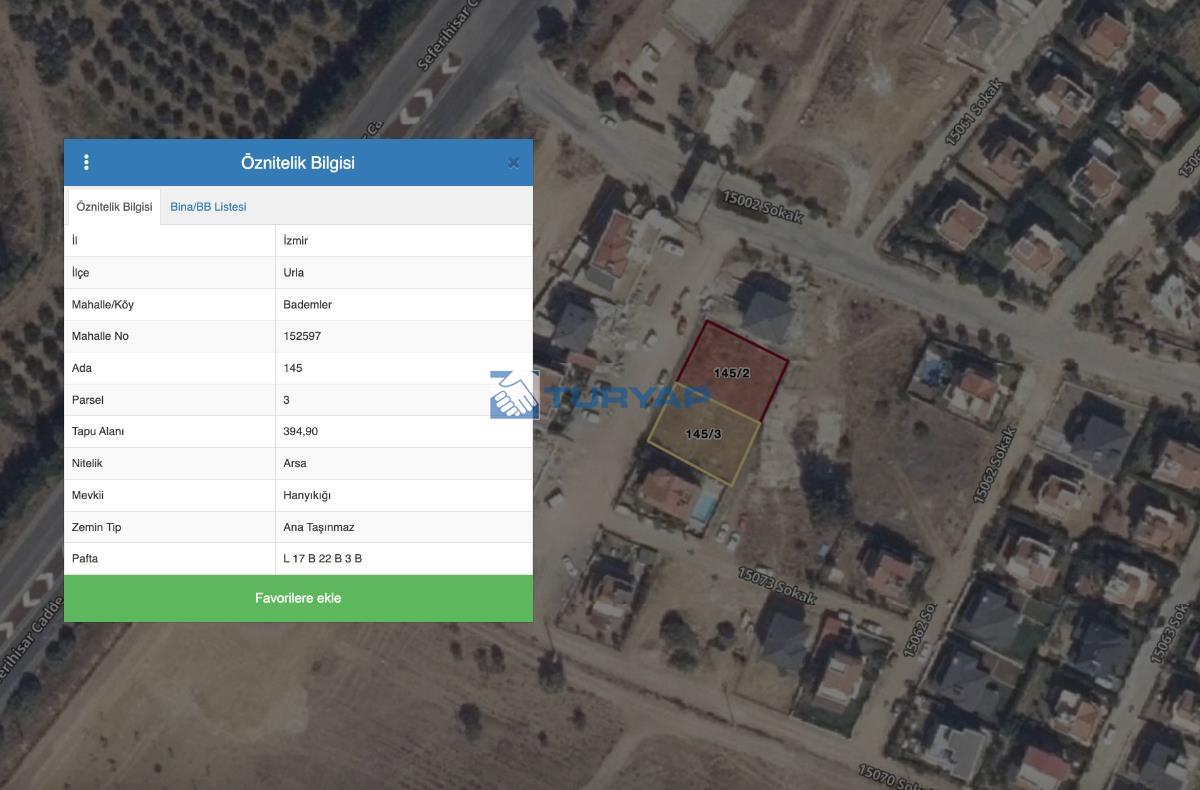This screenshot has height=790, width=1200.
Task: Select parcel 145/2 on the map
Action: point(732,373)
